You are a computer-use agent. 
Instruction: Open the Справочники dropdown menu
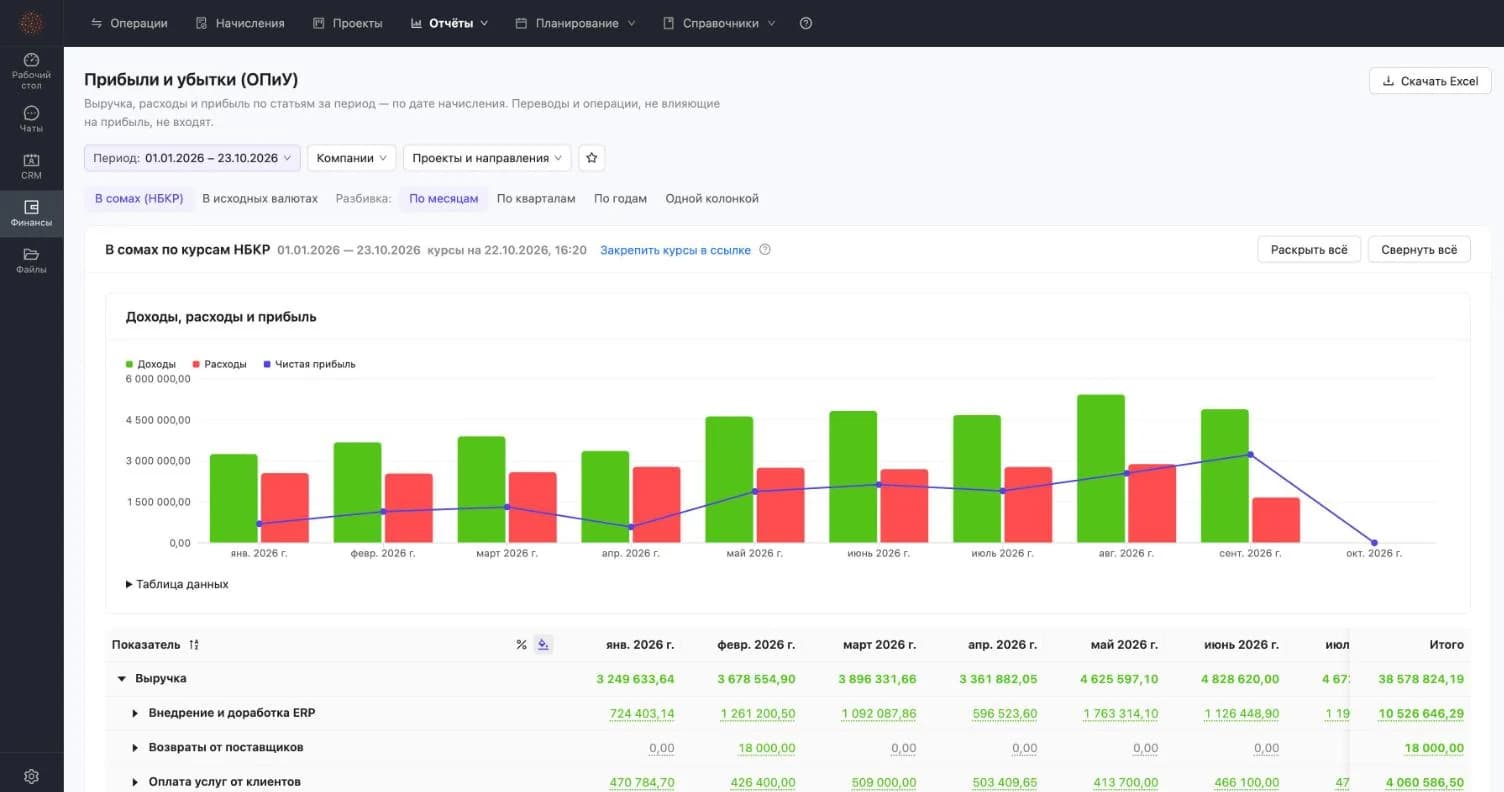tap(719, 23)
